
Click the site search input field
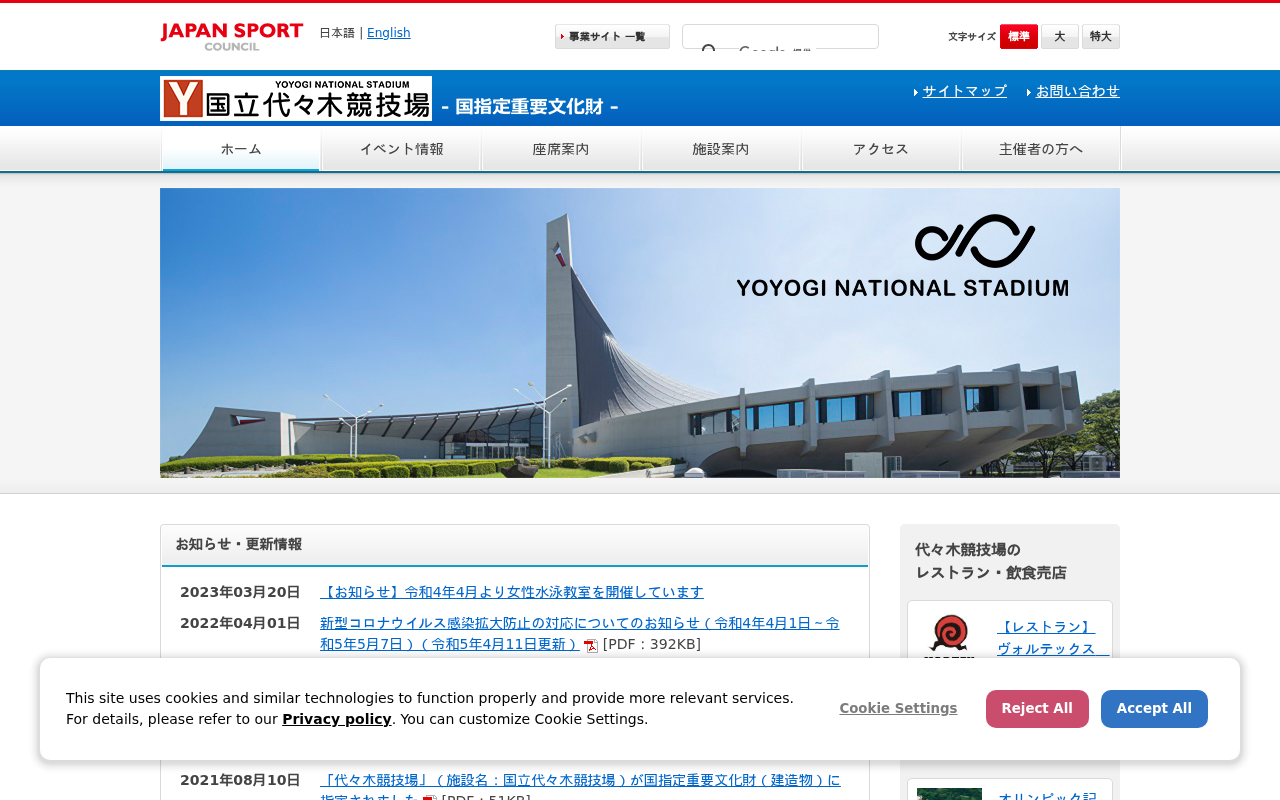pyautogui.click(x=780, y=37)
